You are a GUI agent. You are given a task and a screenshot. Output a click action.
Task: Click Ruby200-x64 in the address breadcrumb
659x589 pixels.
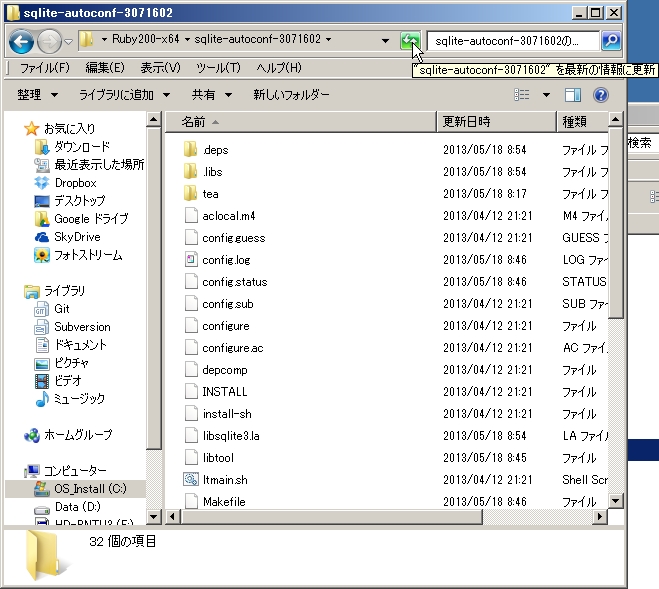pyautogui.click(x=145, y=39)
